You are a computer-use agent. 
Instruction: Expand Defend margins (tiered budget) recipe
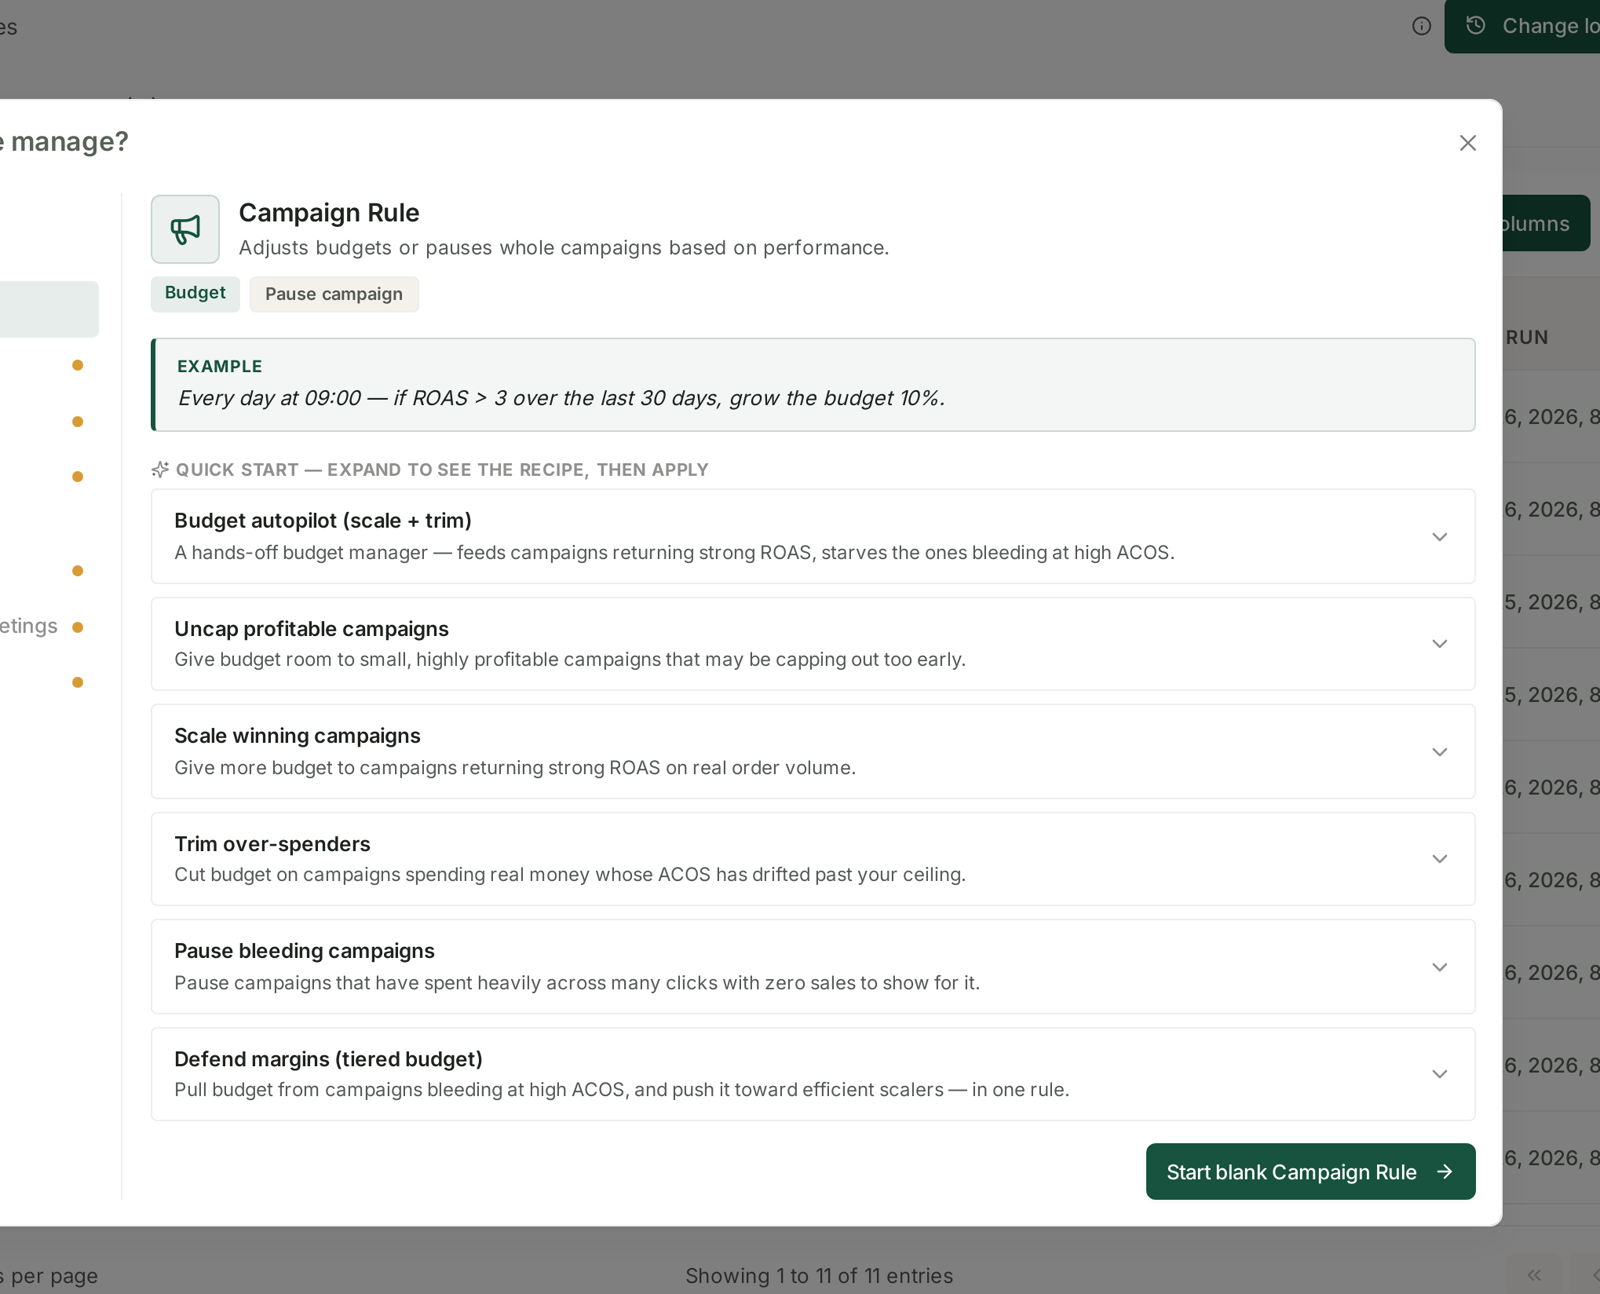tap(813, 1074)
